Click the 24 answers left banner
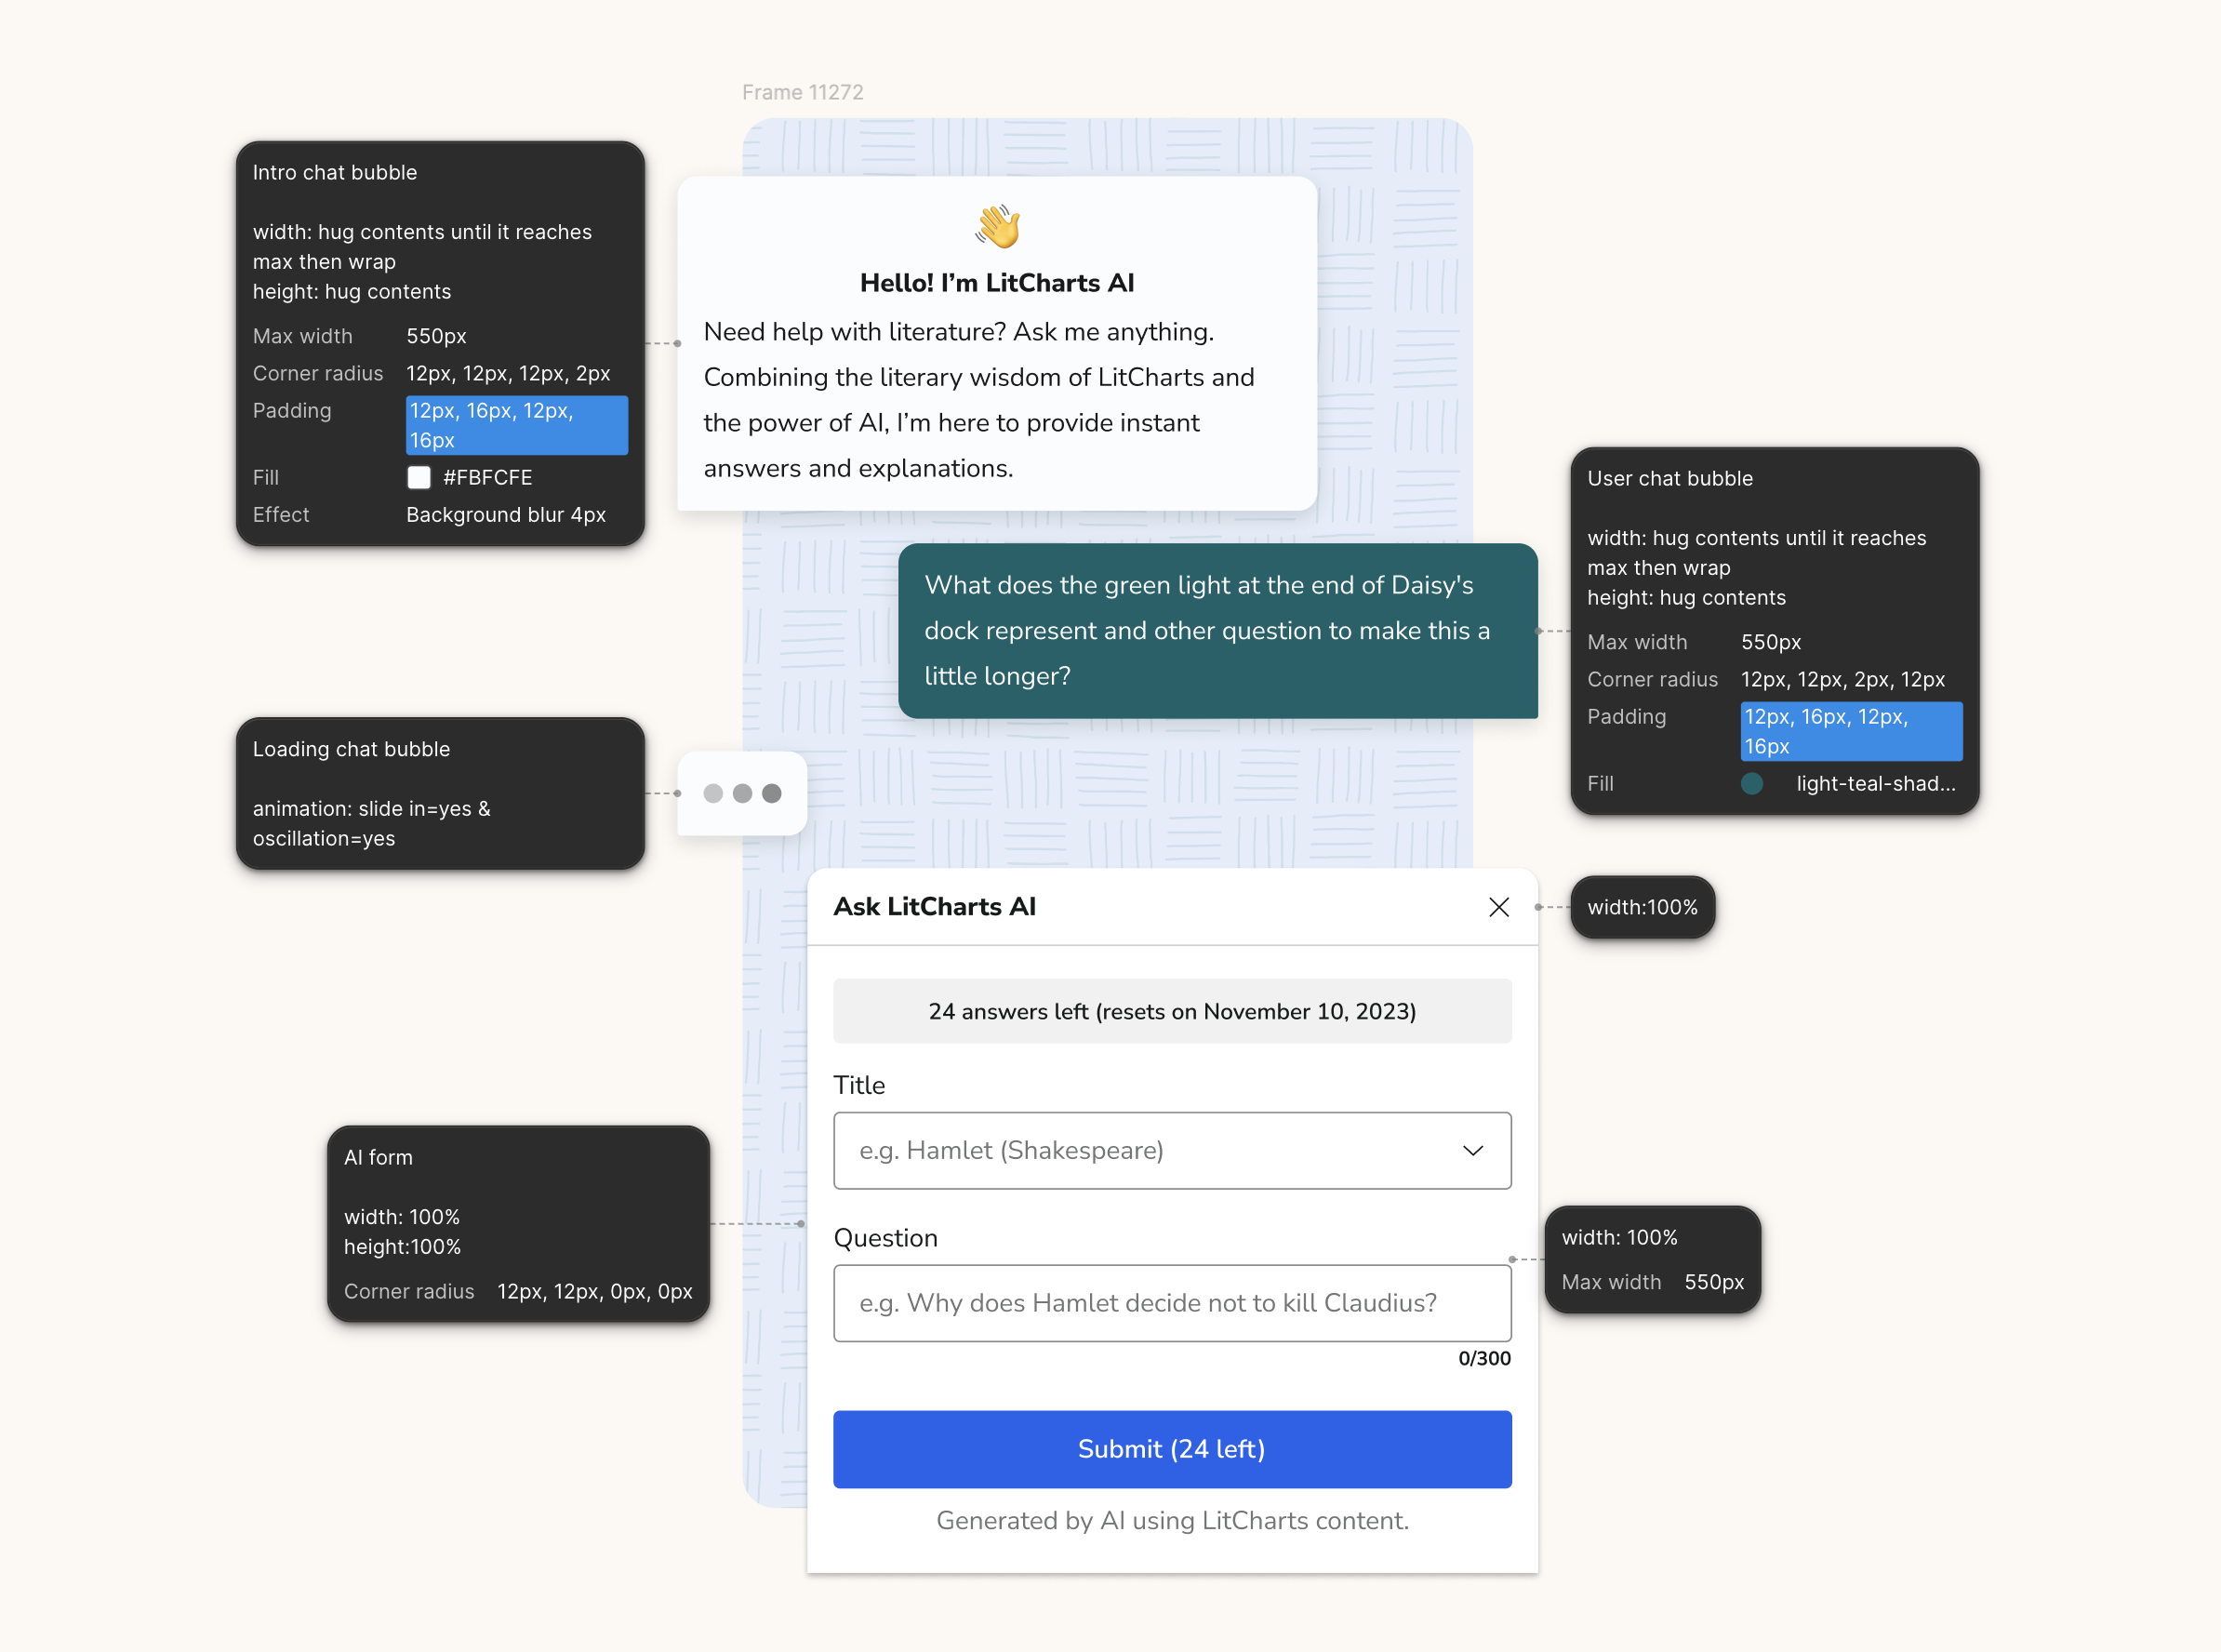The width and height of the screenshot is (2221, 1652). click(1171, 1011)
